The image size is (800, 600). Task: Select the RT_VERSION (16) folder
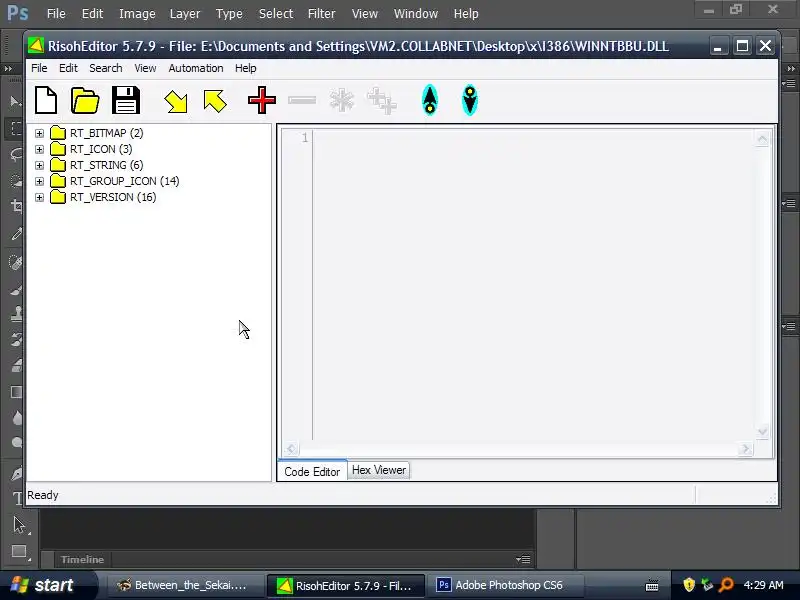point(113,197)
